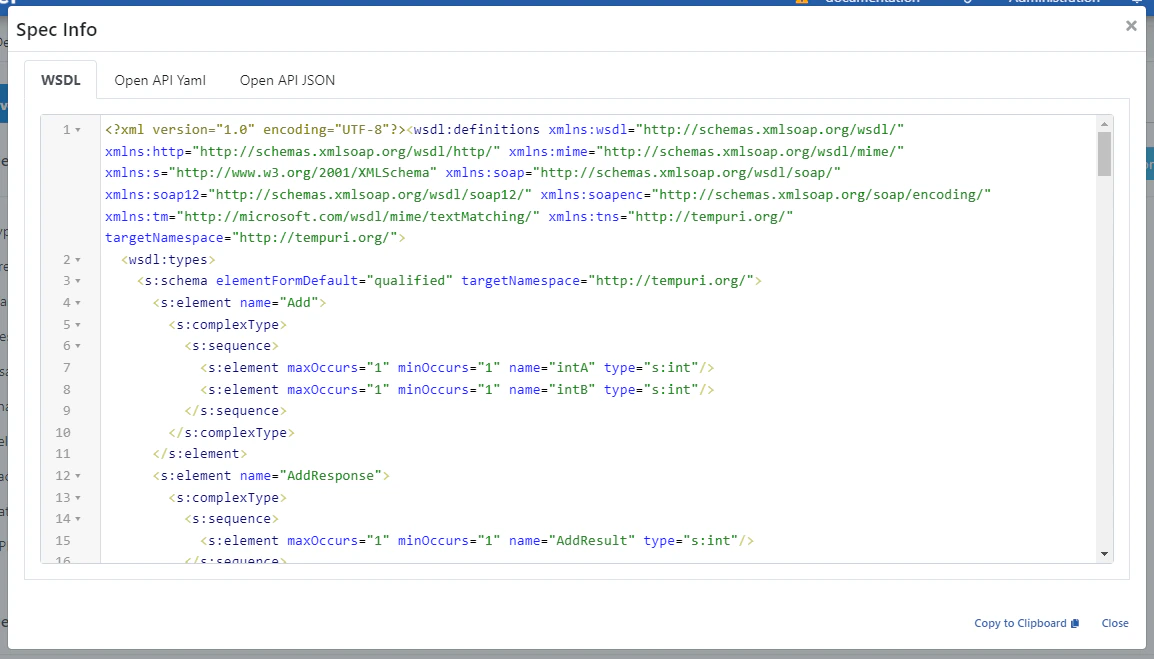Image resolution: width=1154 pixels, height=659 pixels.
Task: Collapse the XML declaration fold on line 1
Action: 76,129
